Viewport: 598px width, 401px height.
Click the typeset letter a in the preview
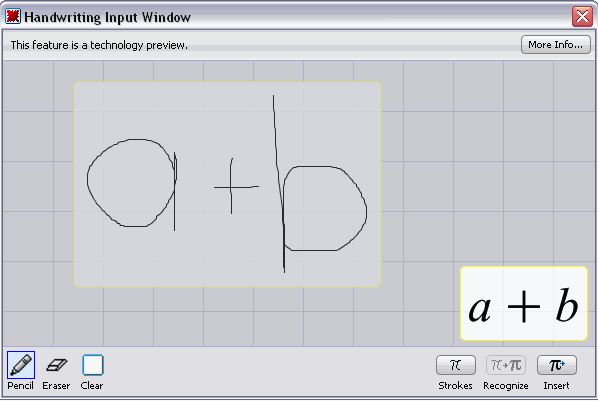pyautogui.click(x=479, y=309)
